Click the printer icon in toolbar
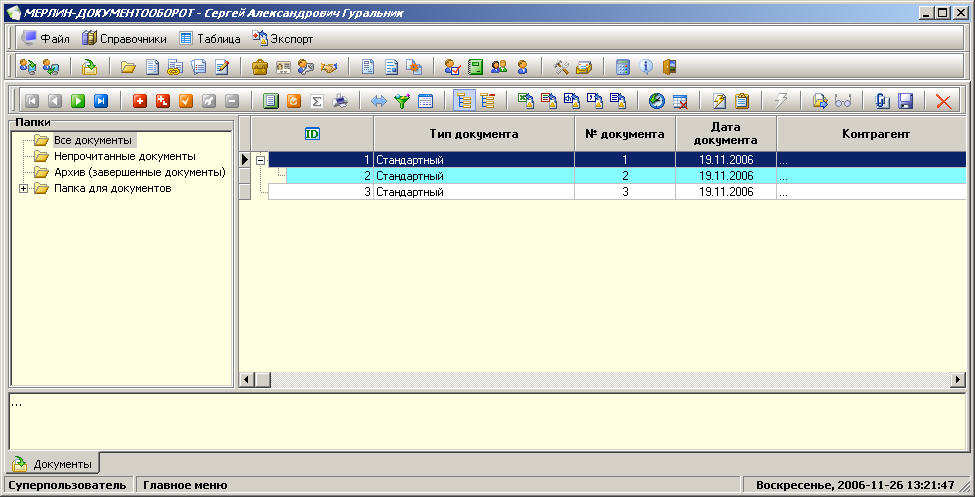The width and height of the screenshot is (975, 497). coord(341,101)
